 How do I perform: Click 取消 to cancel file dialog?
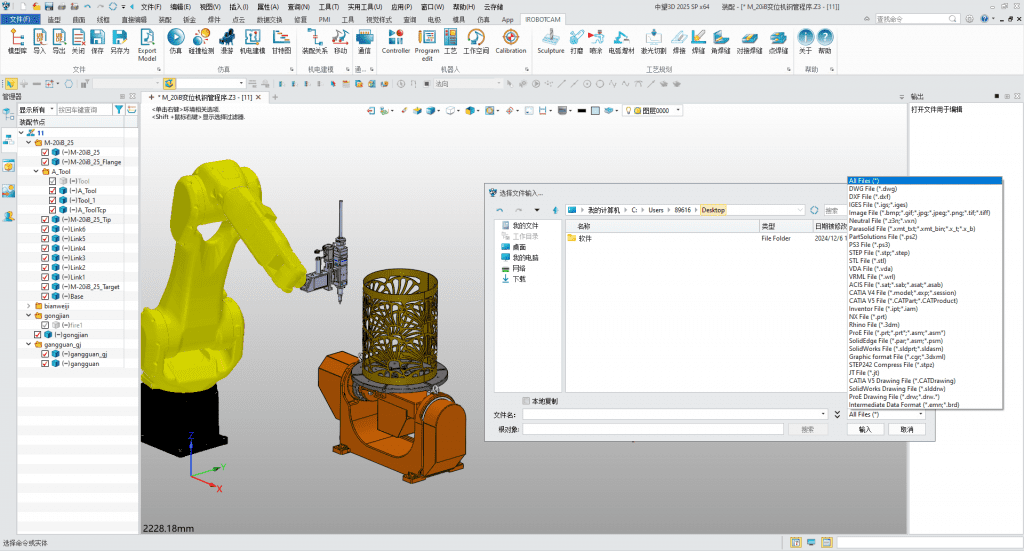click(906, 429)
